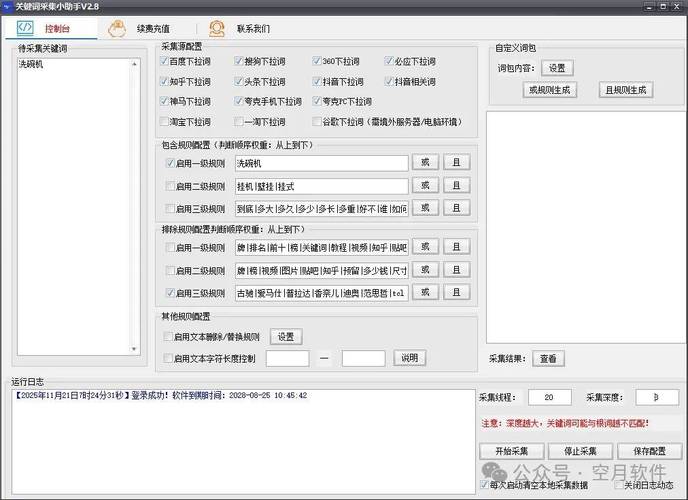
Task: Toggle 抖音相关词 checkbox
Action: pyautogui.click(x=388, y=81)
